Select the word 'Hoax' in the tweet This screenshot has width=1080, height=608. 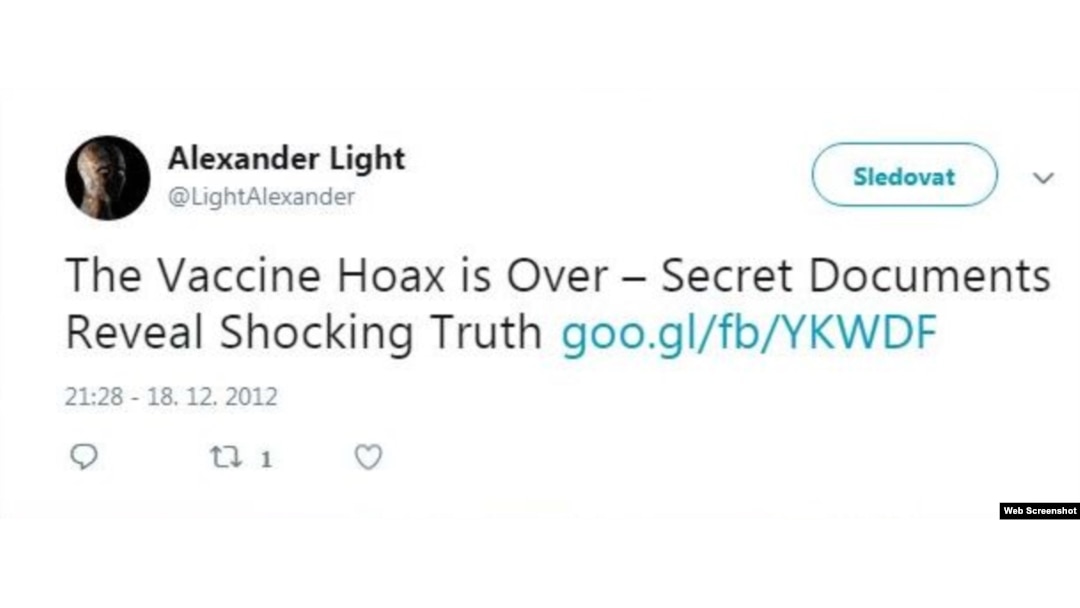click(391, 275)
